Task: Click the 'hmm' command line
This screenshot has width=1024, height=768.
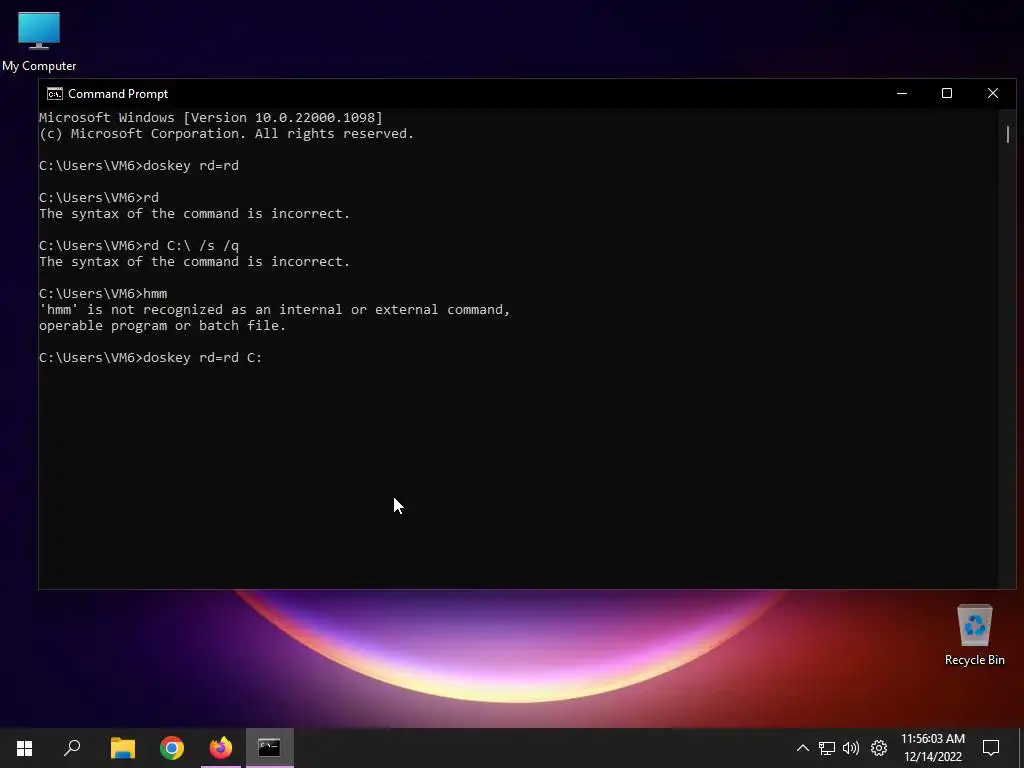Action: (x=103, y=293)
